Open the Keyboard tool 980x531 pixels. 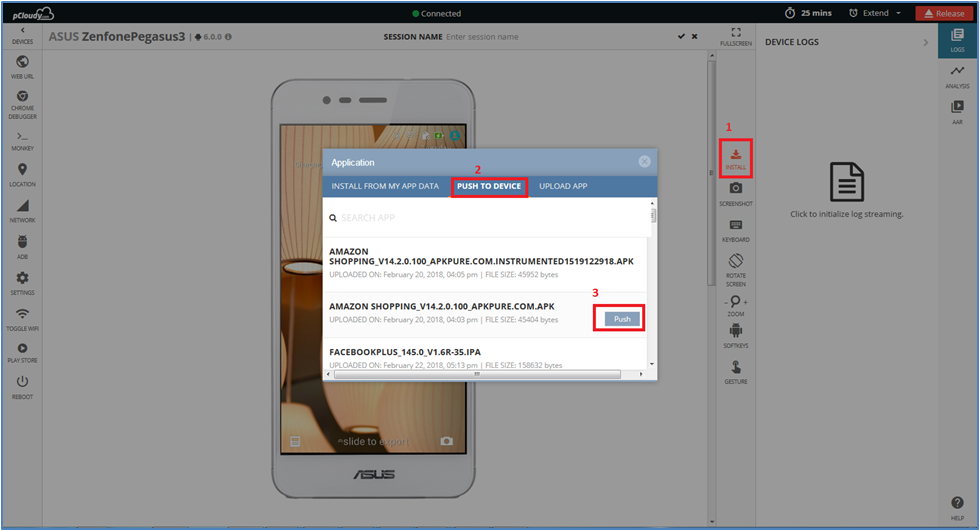(736, 231)
